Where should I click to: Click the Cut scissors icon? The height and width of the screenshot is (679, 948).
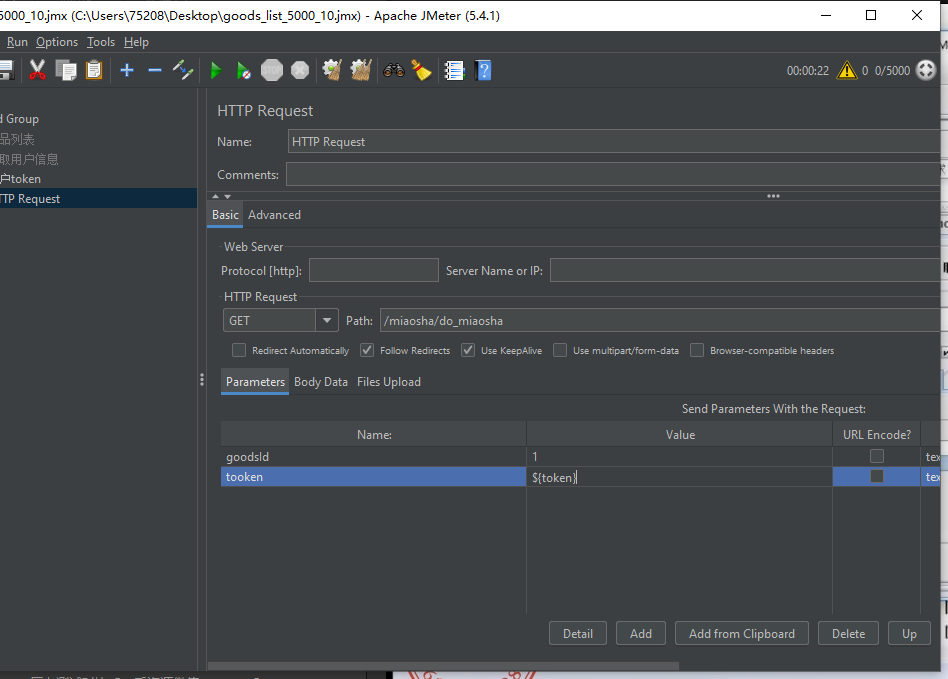[x=37, y=70]
